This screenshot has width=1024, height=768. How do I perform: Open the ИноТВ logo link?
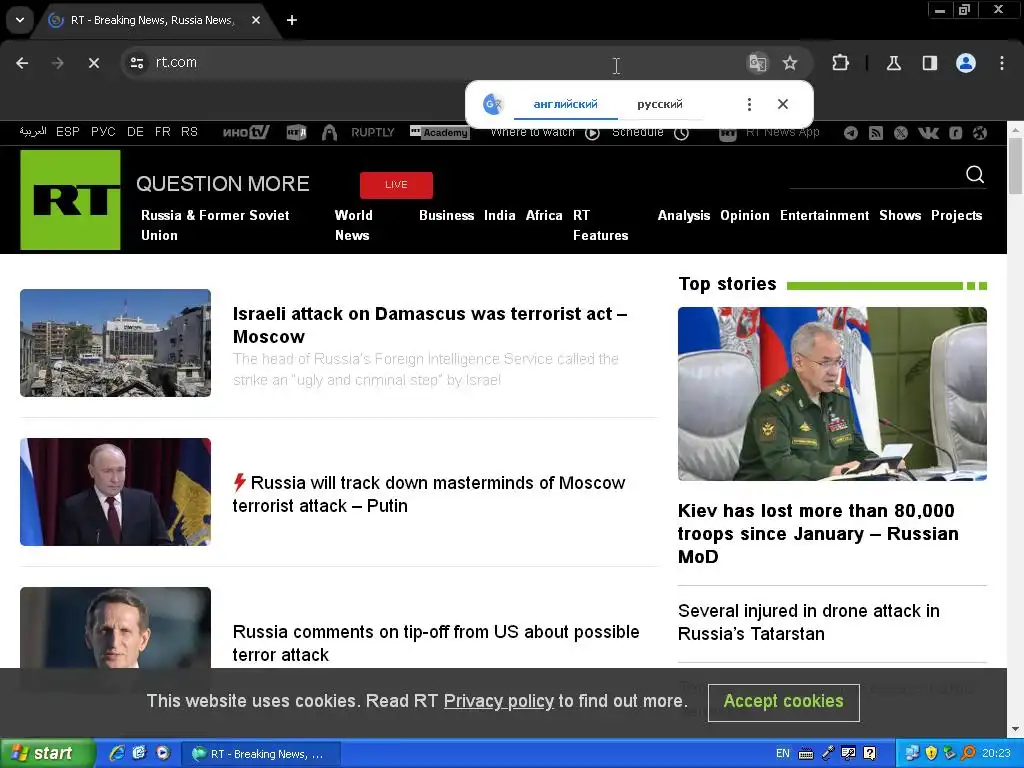click(x=246, y=132)
